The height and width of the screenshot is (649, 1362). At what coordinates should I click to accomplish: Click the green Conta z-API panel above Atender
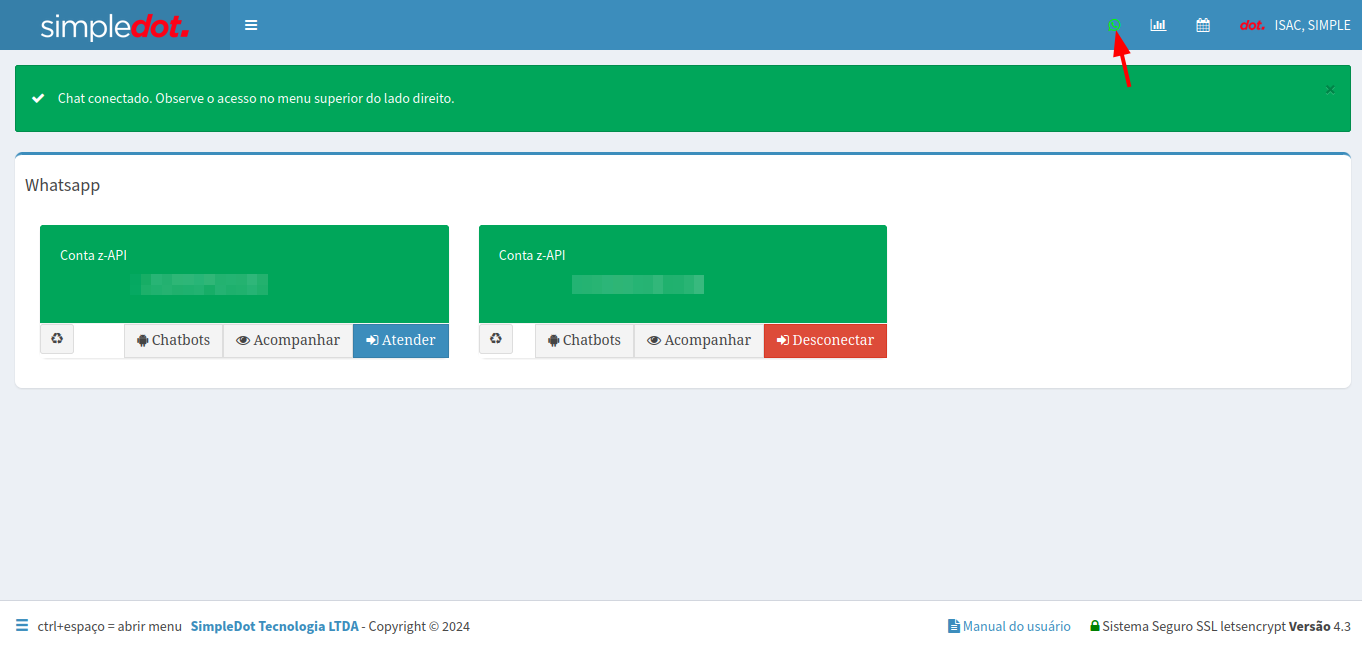point(244,273)
